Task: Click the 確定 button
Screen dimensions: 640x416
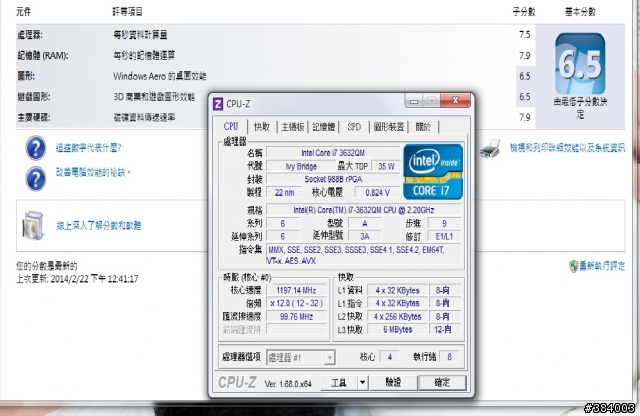Action: coord(442,383)
